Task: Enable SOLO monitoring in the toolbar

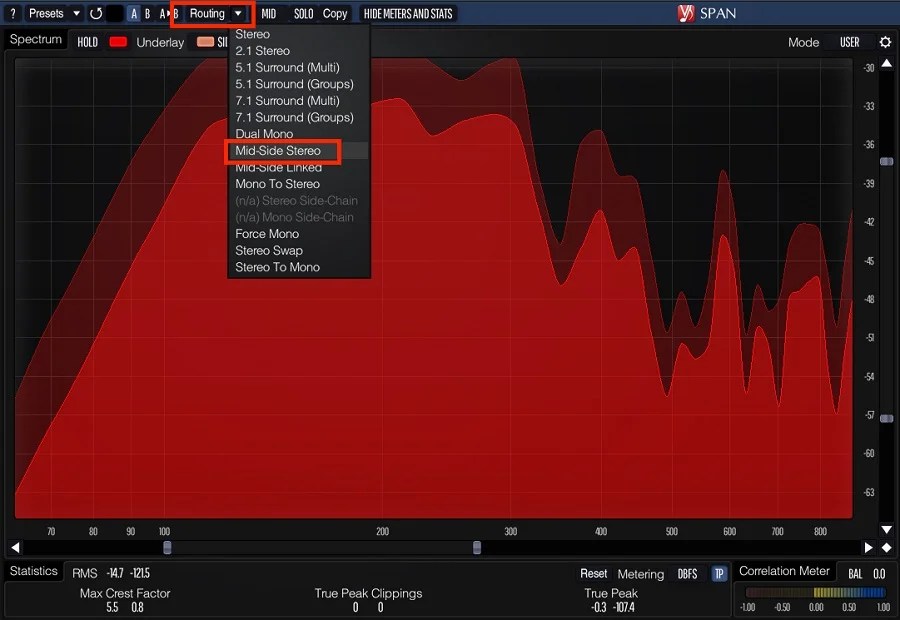Action: 303,13
